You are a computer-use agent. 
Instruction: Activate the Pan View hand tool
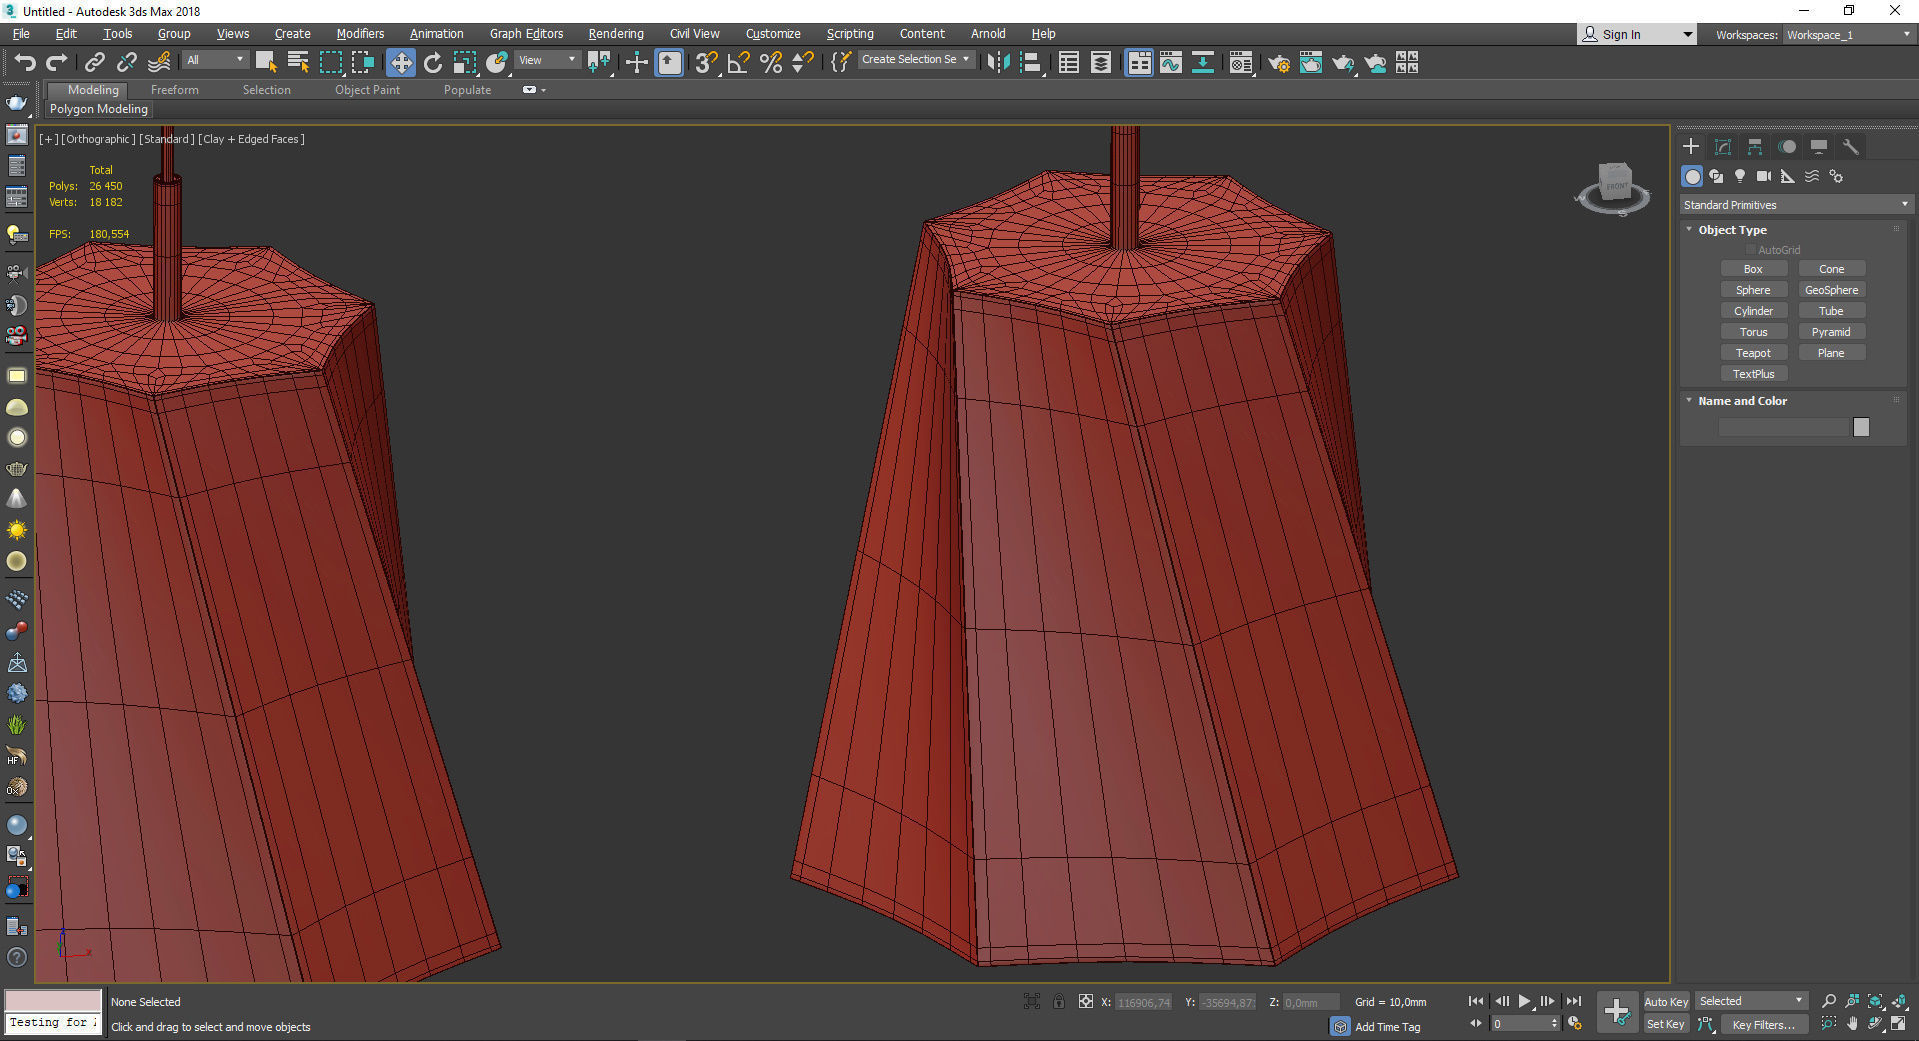click(1852, 1024)
